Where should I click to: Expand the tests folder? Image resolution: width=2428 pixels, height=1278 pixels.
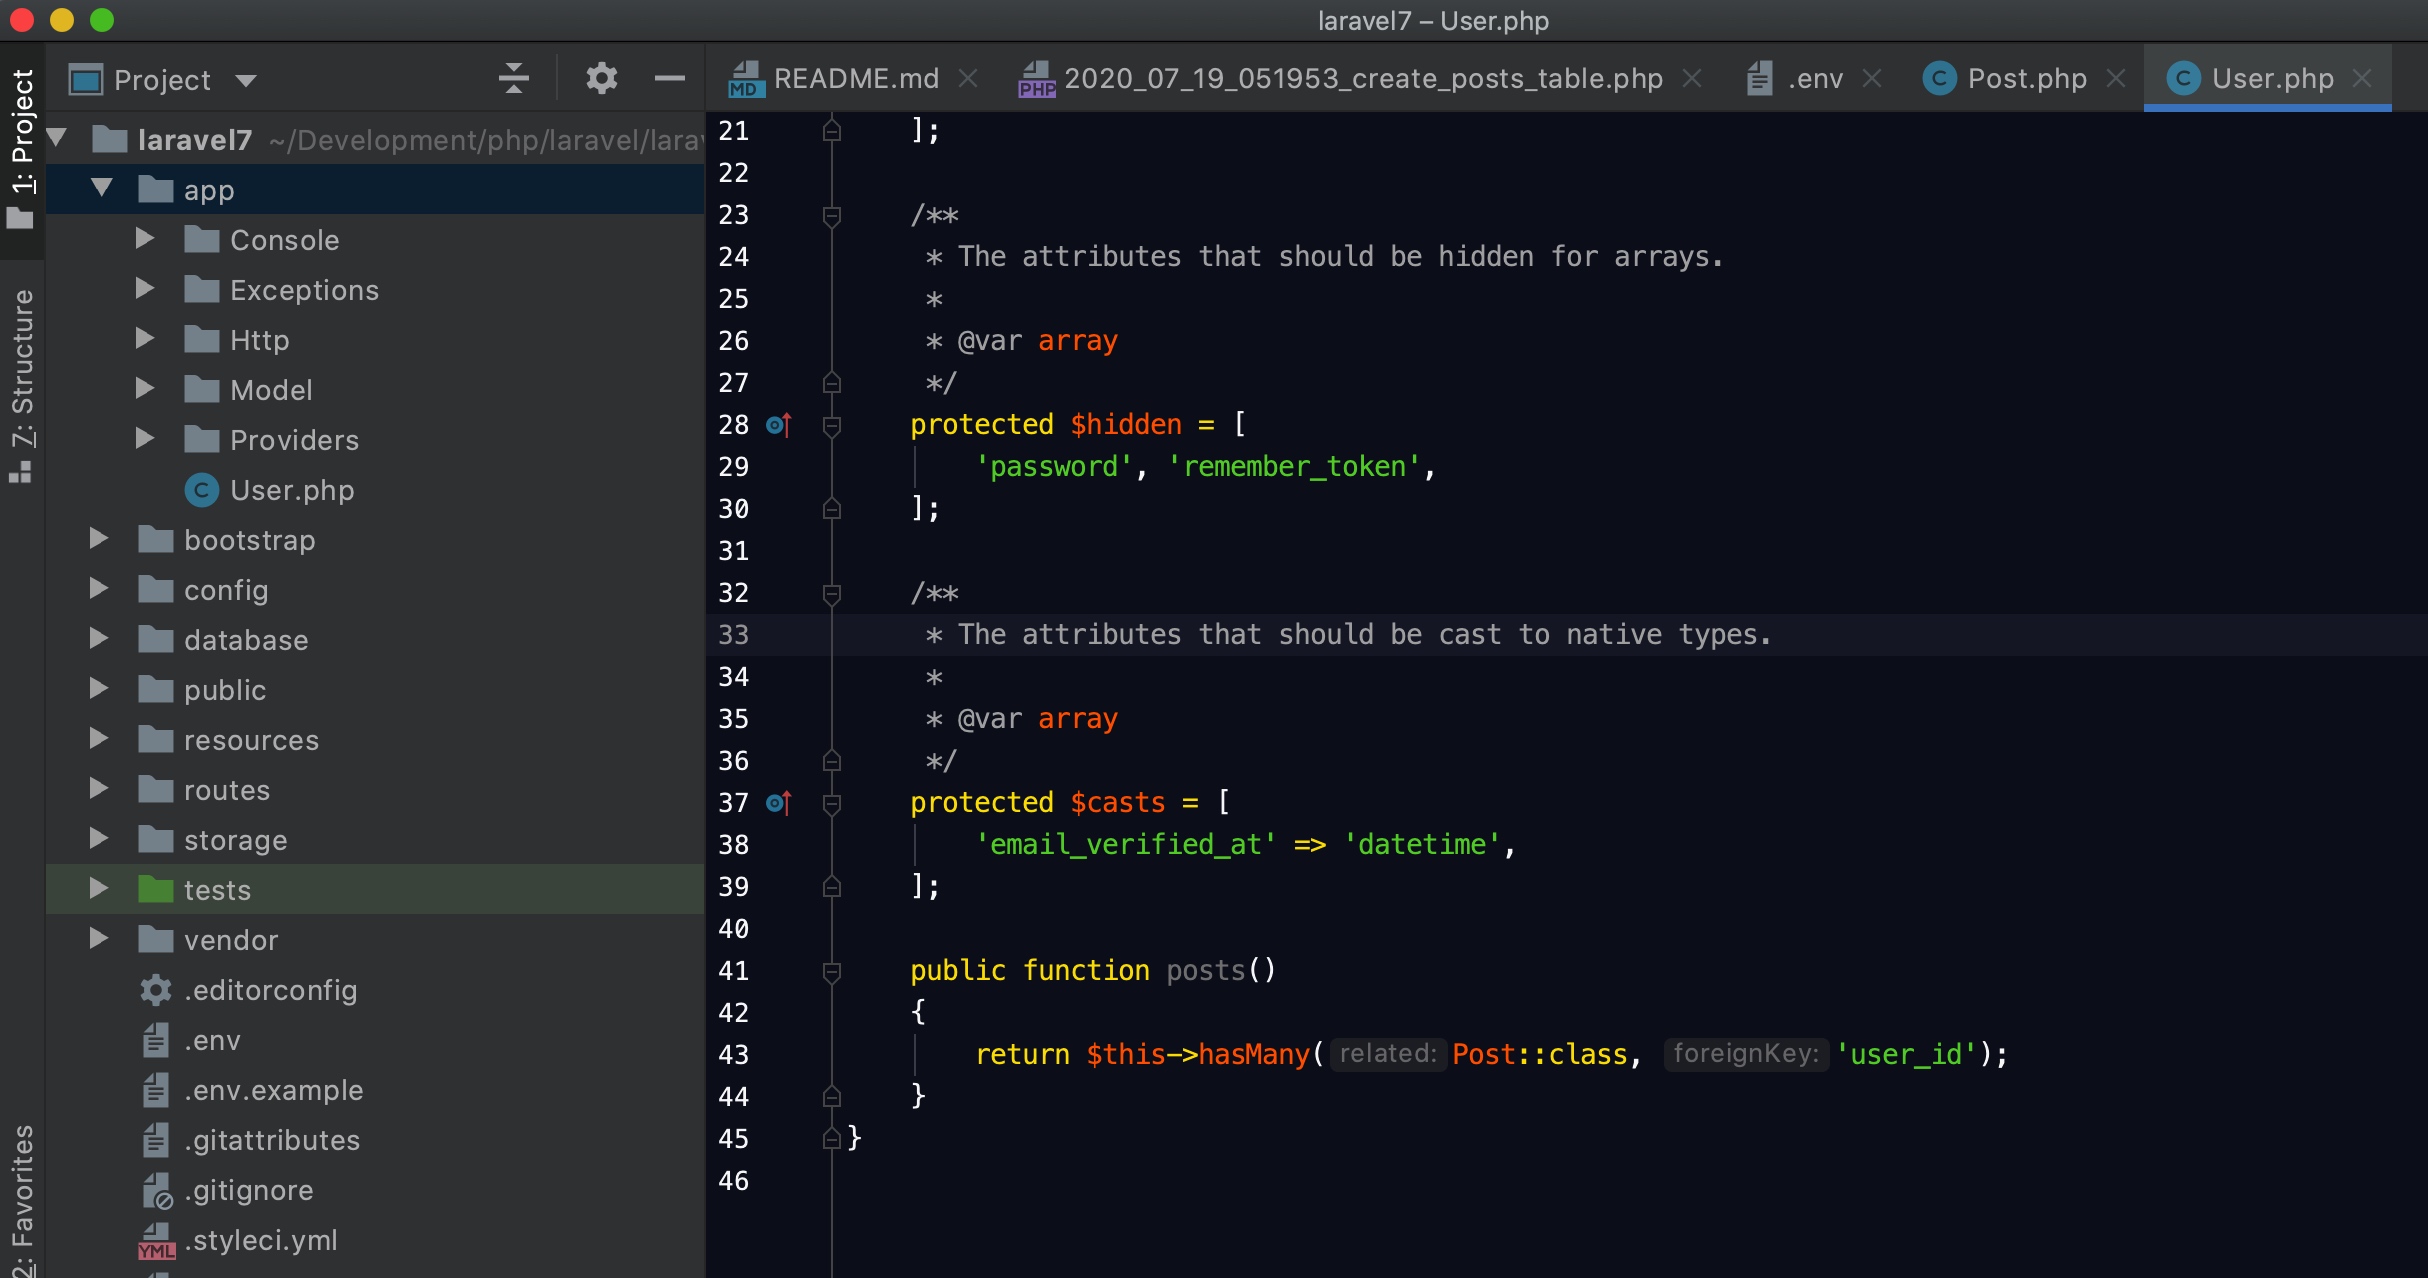[x=99, y=888]
